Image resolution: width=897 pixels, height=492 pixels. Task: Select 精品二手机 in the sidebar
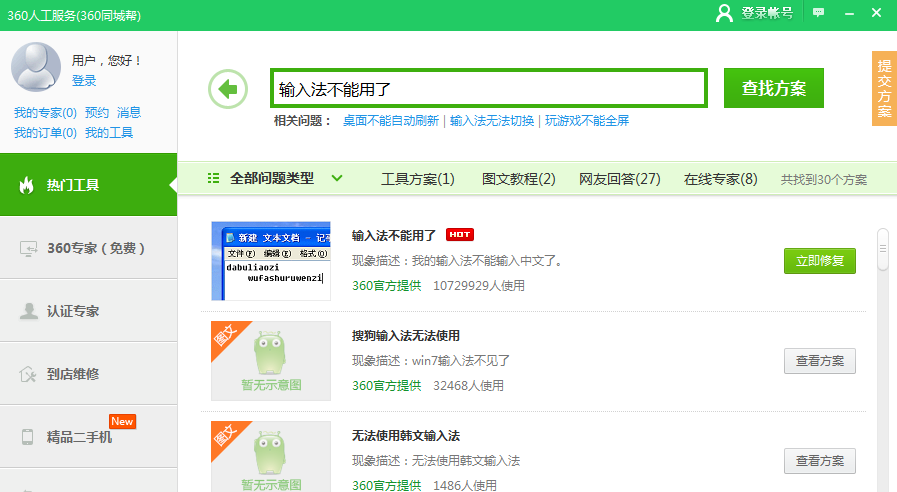[x=89, y=437]
